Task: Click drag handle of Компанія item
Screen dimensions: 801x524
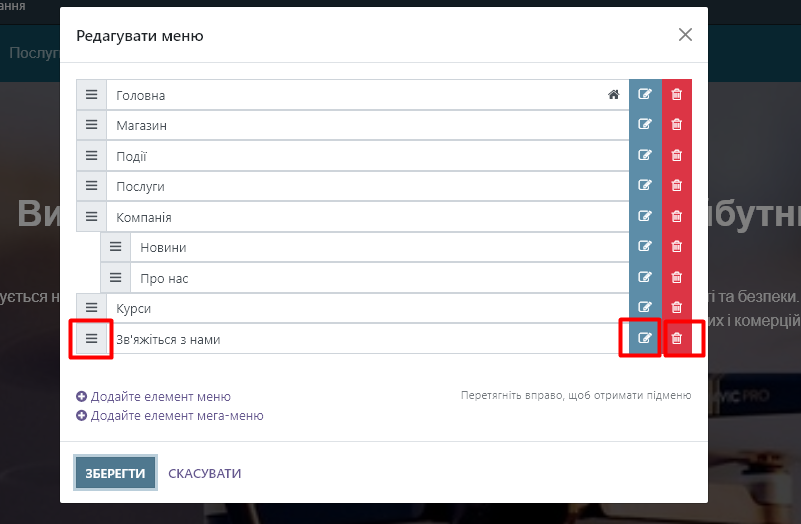Action: click(91, 217)
